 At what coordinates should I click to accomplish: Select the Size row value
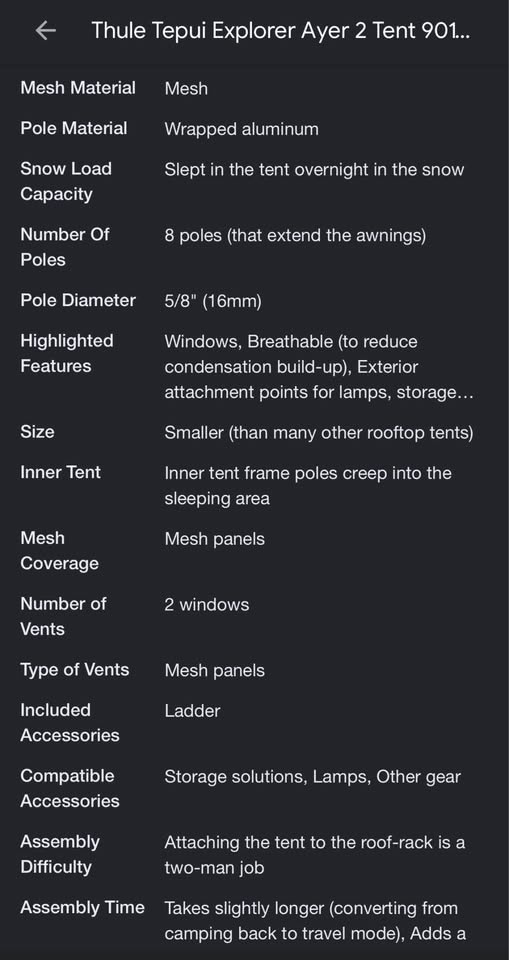(319, 433)
